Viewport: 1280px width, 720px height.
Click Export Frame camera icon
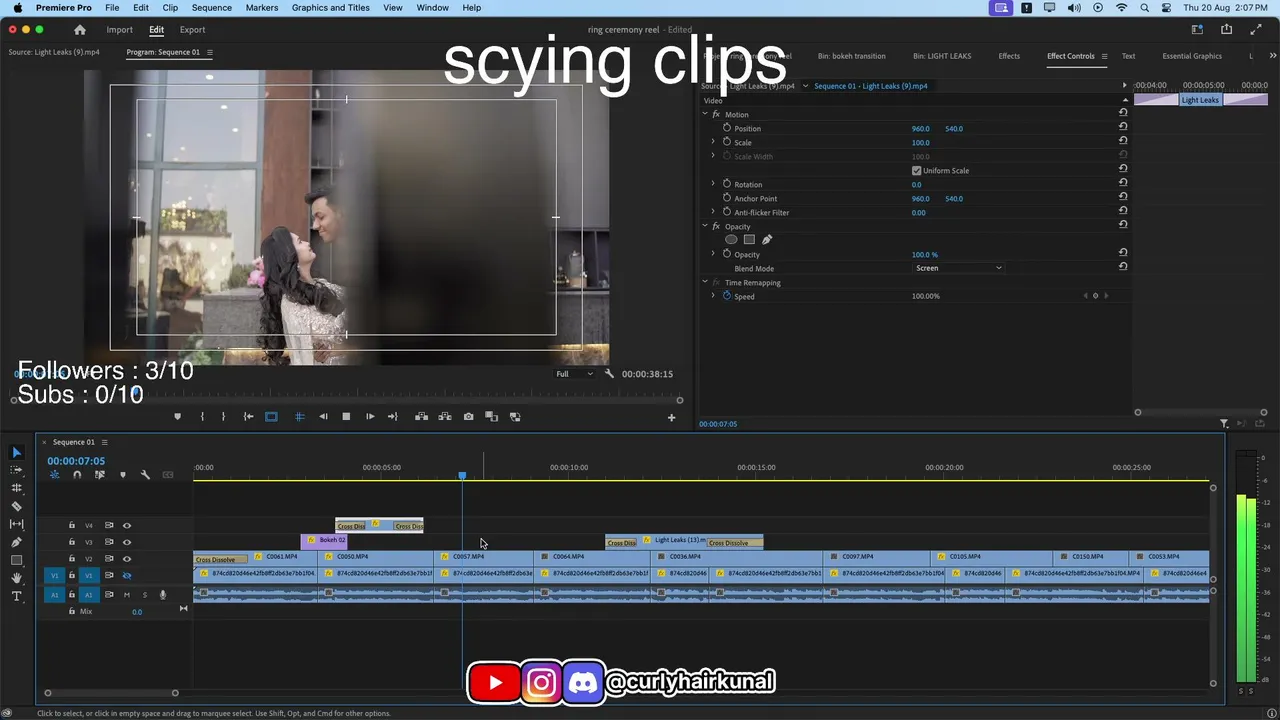tap(468, 417)
